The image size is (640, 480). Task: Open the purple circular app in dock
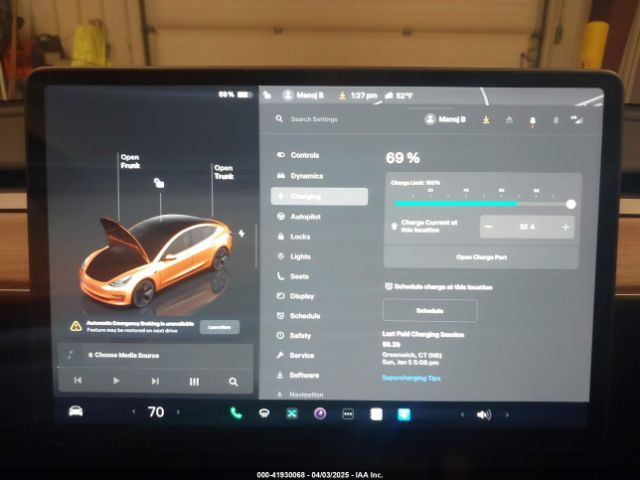point(320,414)
